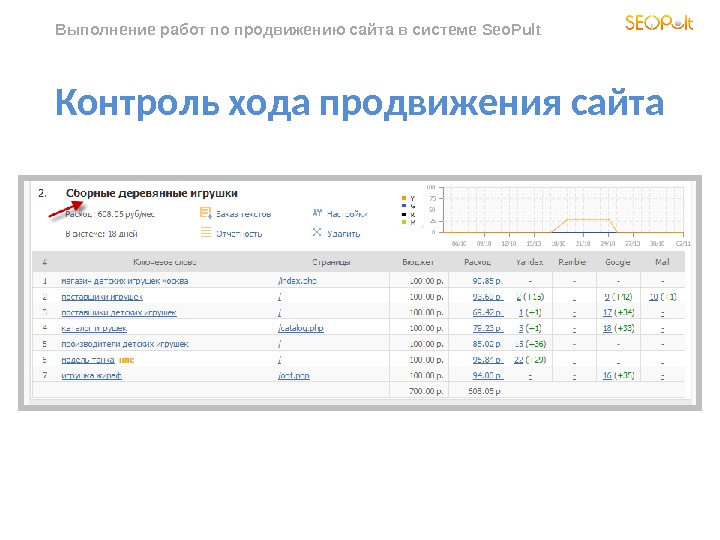
Task: Click the order texts document icon
Action: tap(205, 213)
